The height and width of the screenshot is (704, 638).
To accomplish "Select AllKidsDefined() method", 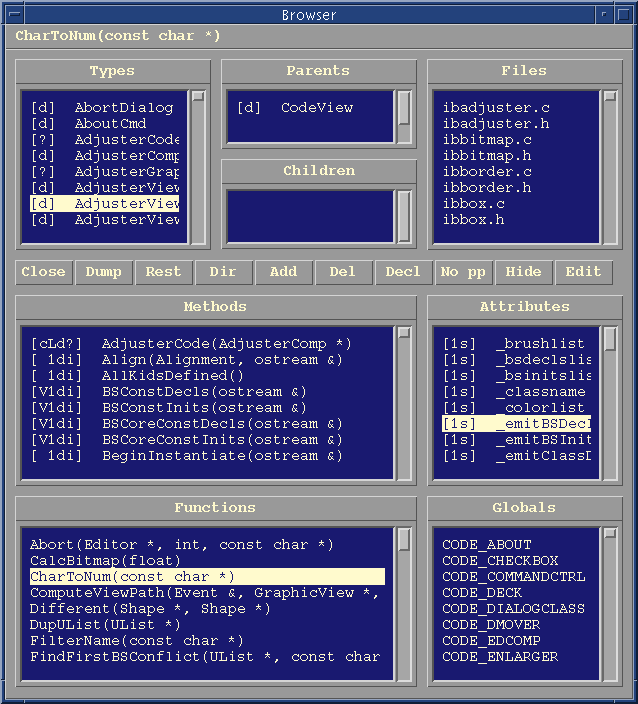I will pos(207,376).
